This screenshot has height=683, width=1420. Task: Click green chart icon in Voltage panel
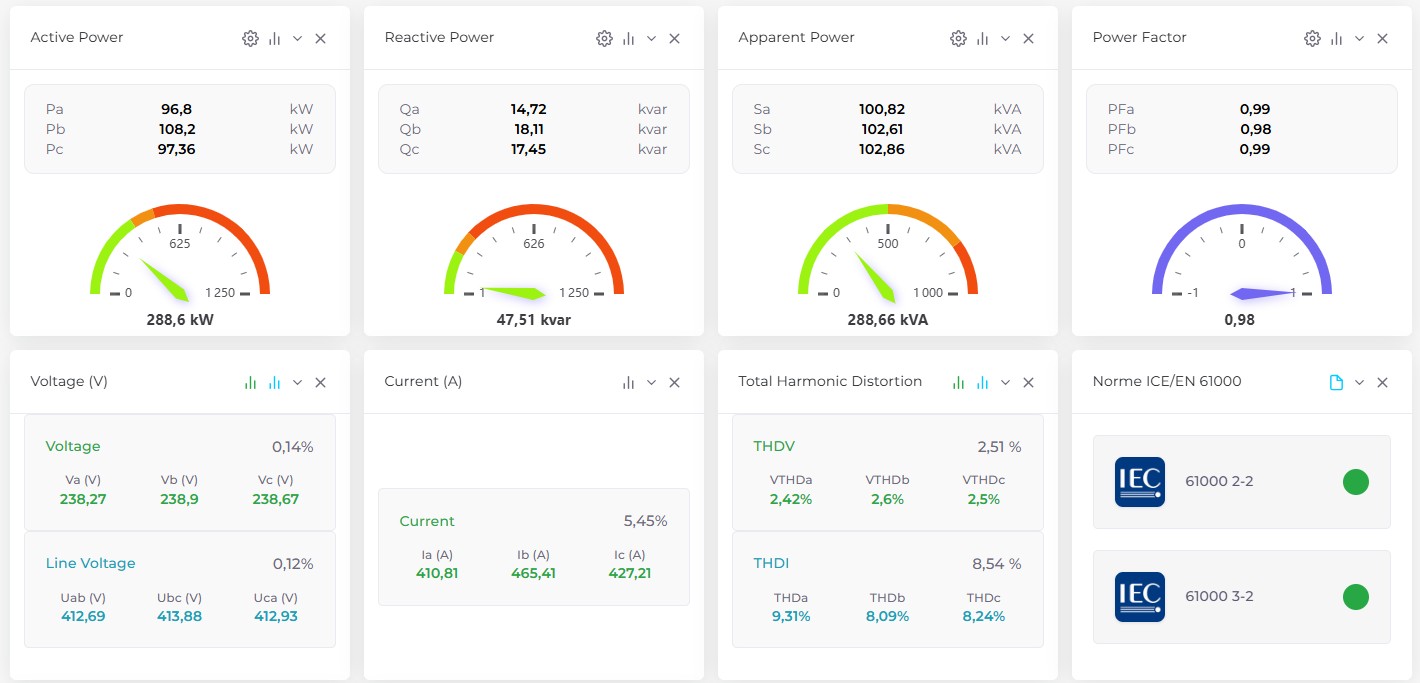[250, 382]
